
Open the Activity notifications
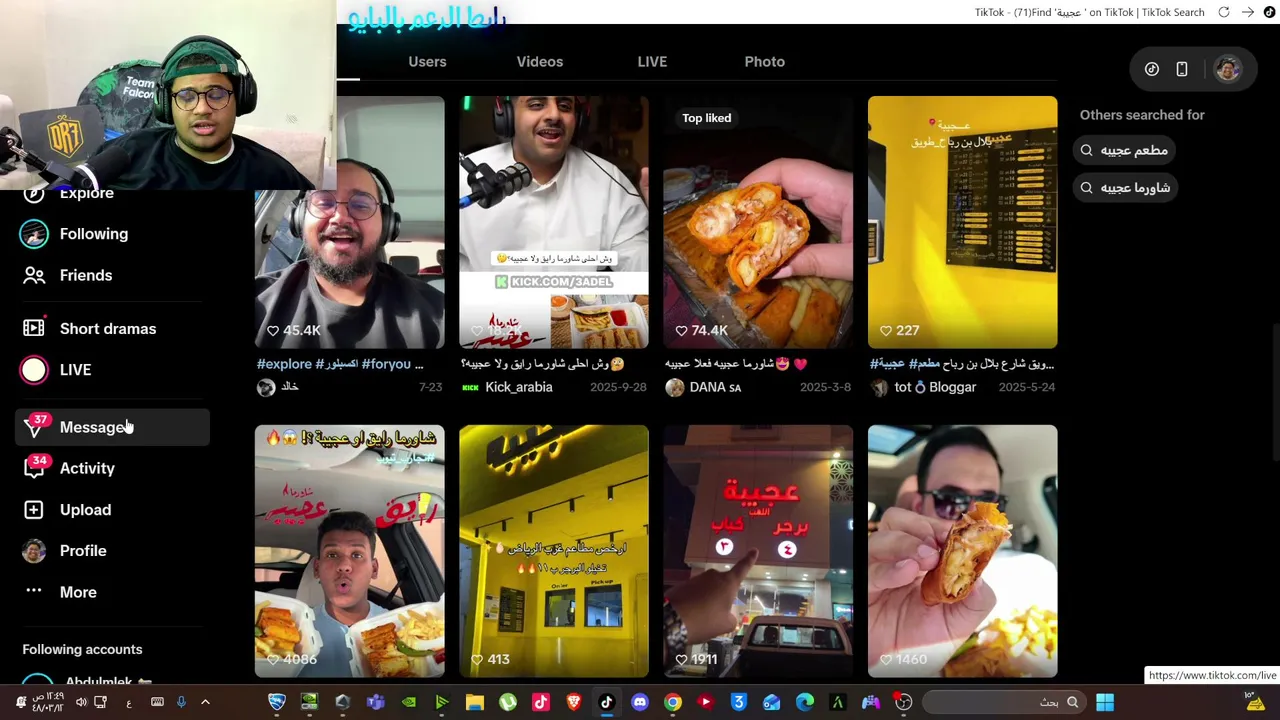[x=87, y=468]
